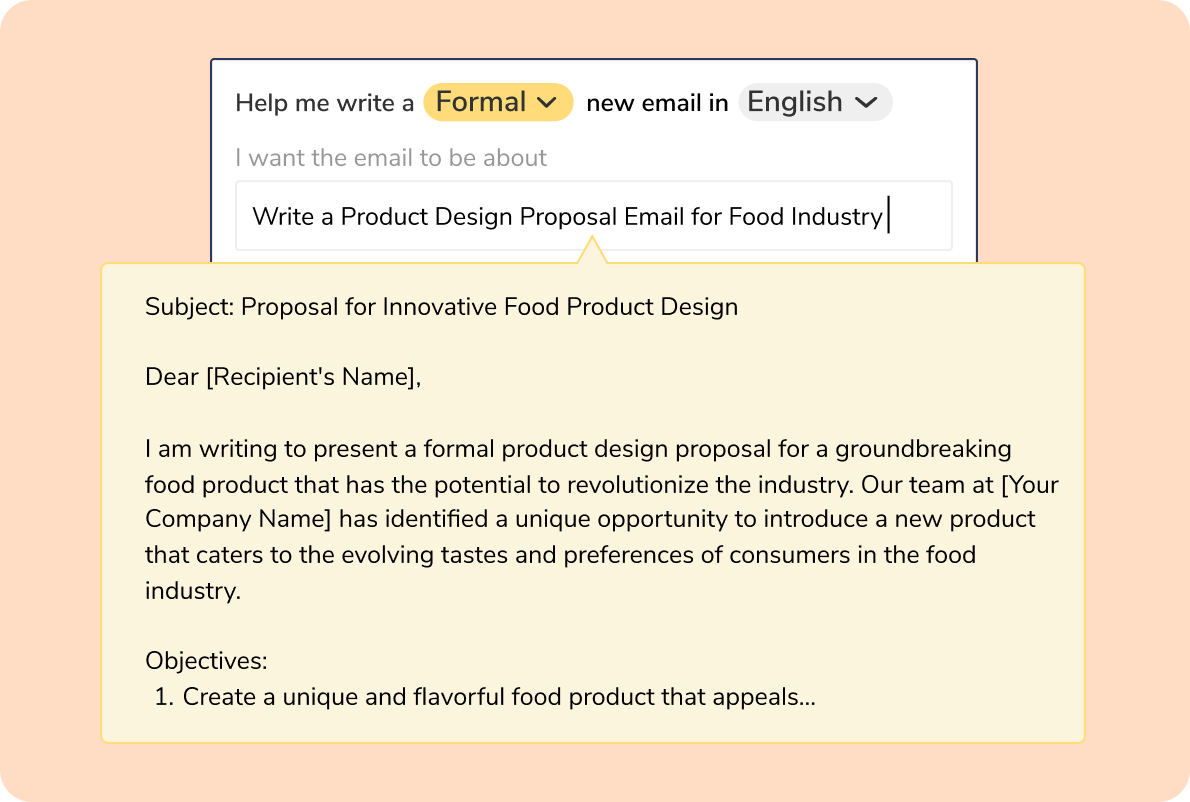Open the English language dropdown
Viewport: 1190px width, 802px height.
(814, 102)
